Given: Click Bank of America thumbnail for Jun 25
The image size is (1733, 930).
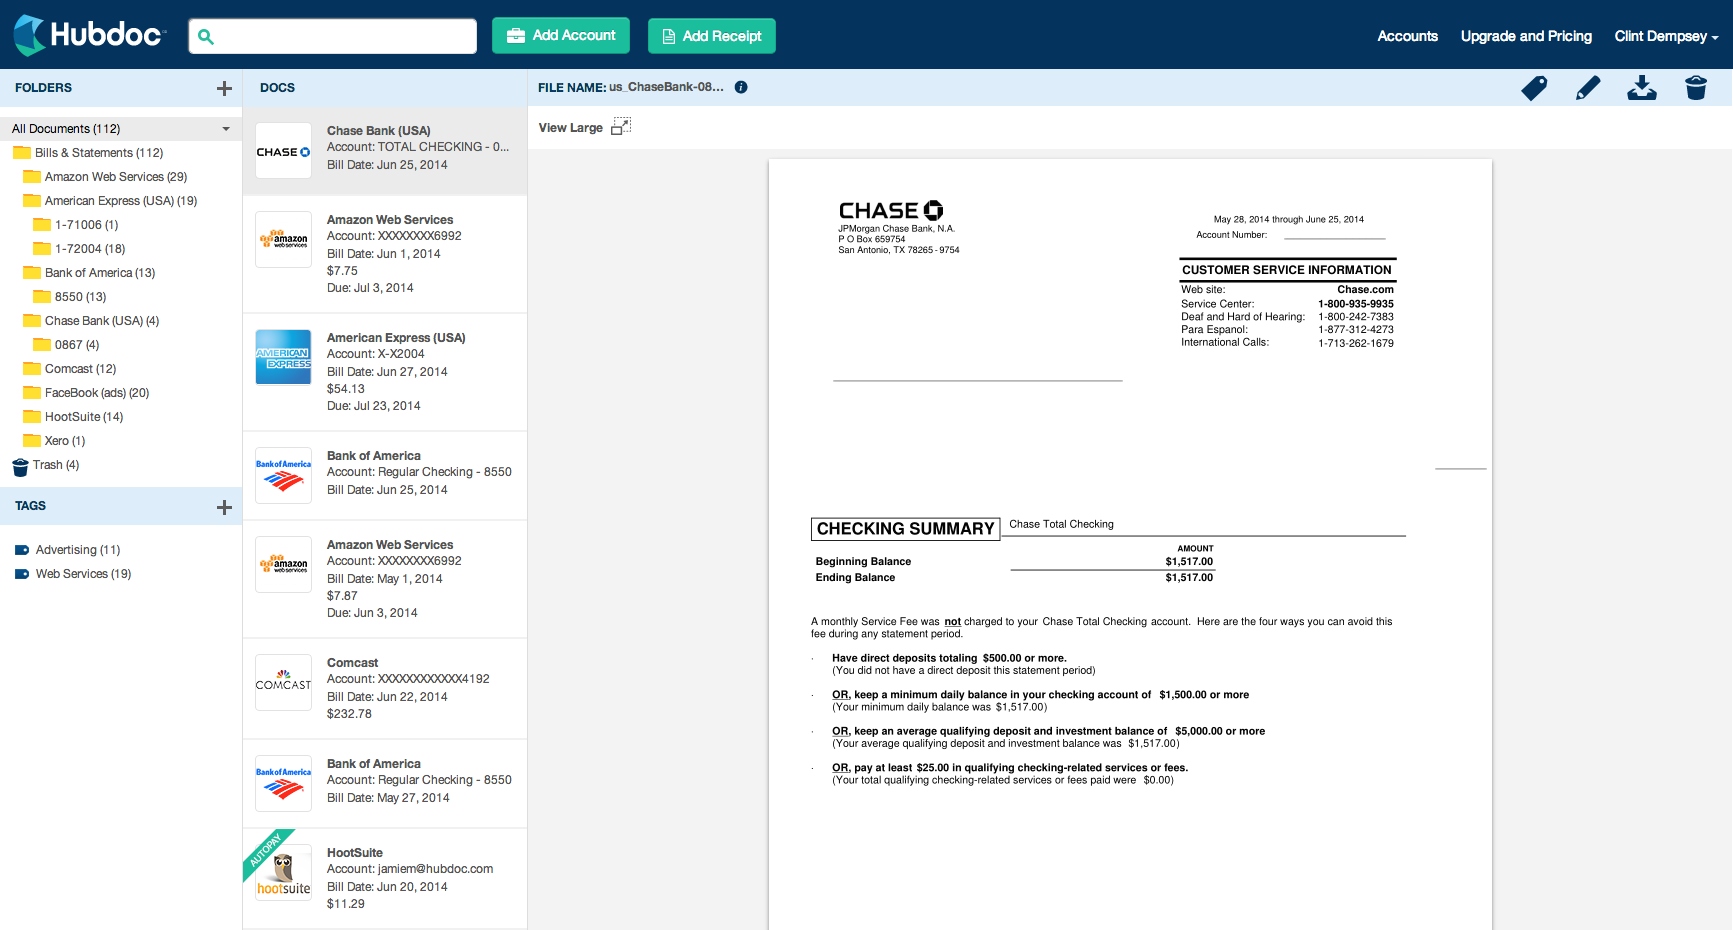Looking at the screenshot, I should point(283,475).
